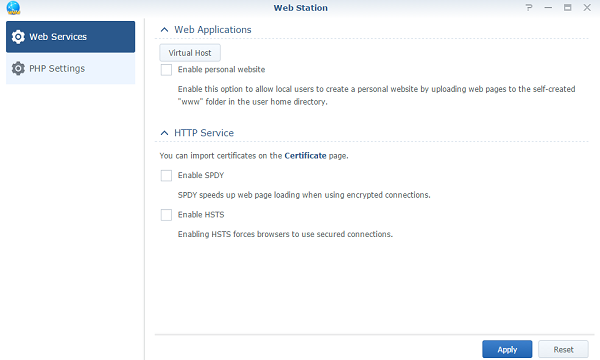Click the HTTP Service section heading
The height and width of the screenshot is (360, 600).
(x=204, y=133)
